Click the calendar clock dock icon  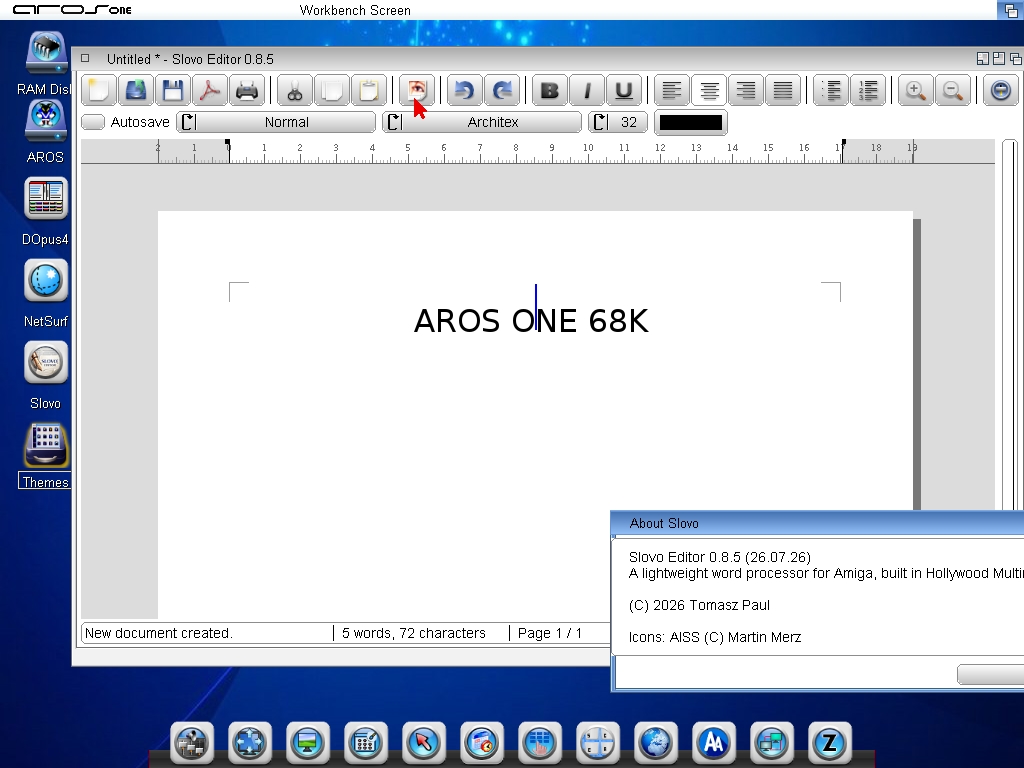click(482, 743)
